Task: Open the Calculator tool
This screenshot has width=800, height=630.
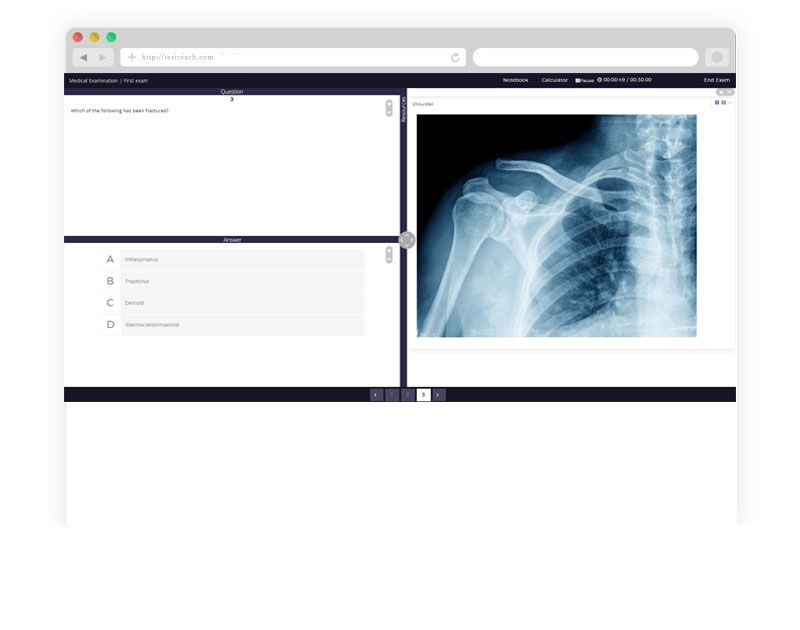Action: point(555,80)
